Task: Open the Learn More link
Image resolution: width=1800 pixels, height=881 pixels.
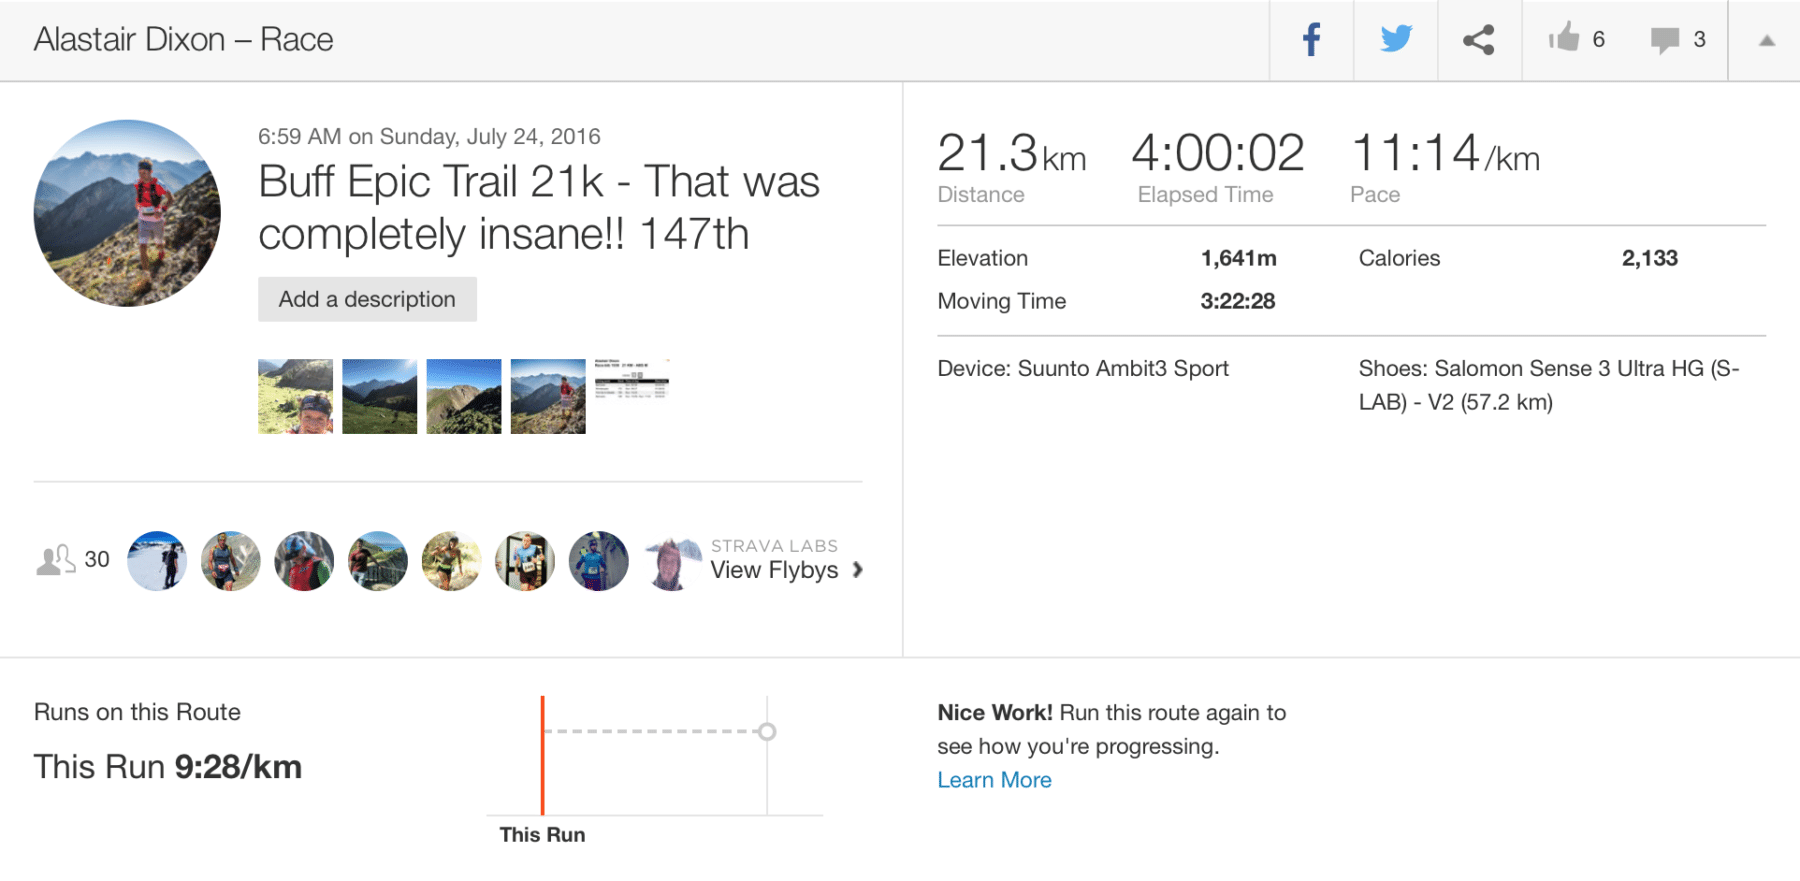Action: [x=994, y=780]
